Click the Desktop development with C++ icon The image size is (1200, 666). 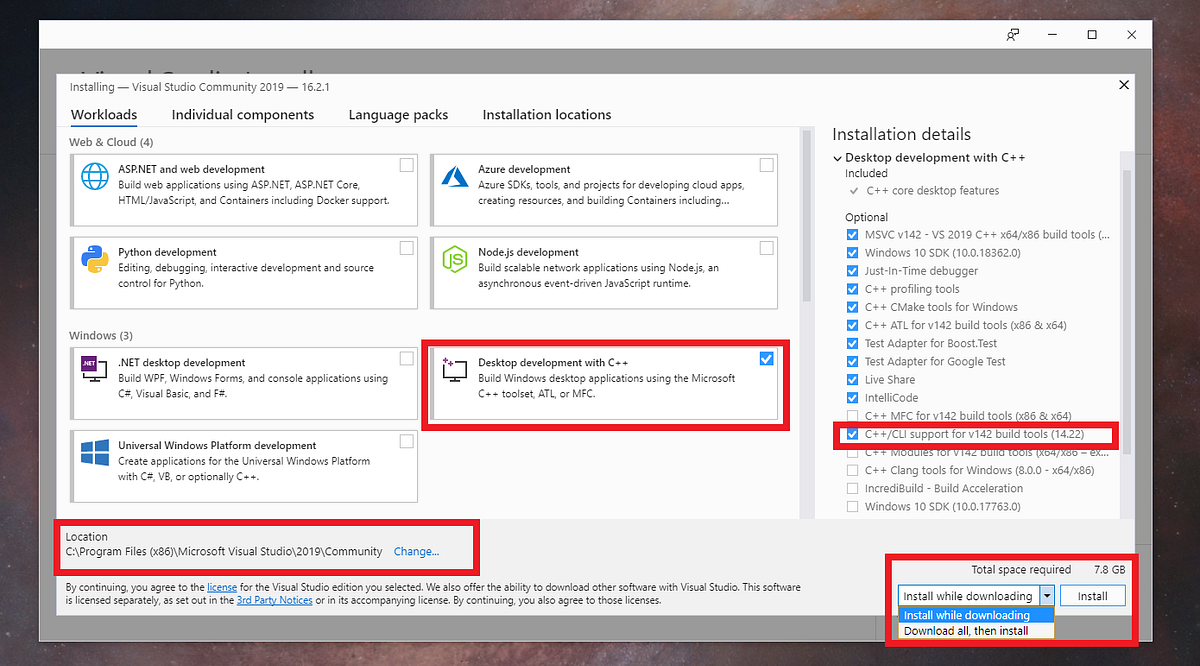[455, 369]
